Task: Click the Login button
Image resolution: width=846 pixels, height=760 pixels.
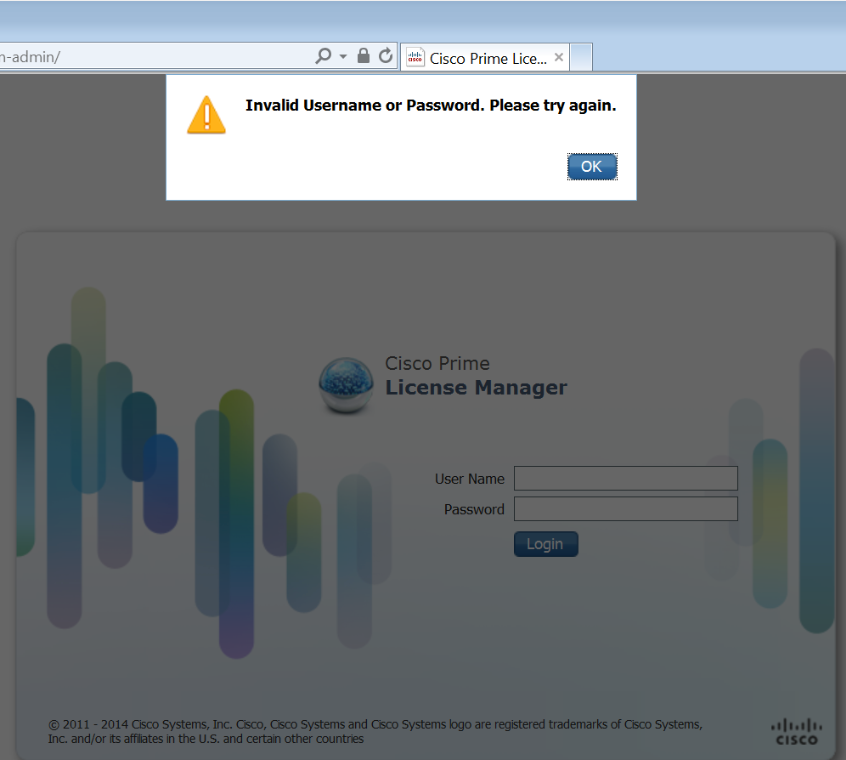Action: click(546, 544)
